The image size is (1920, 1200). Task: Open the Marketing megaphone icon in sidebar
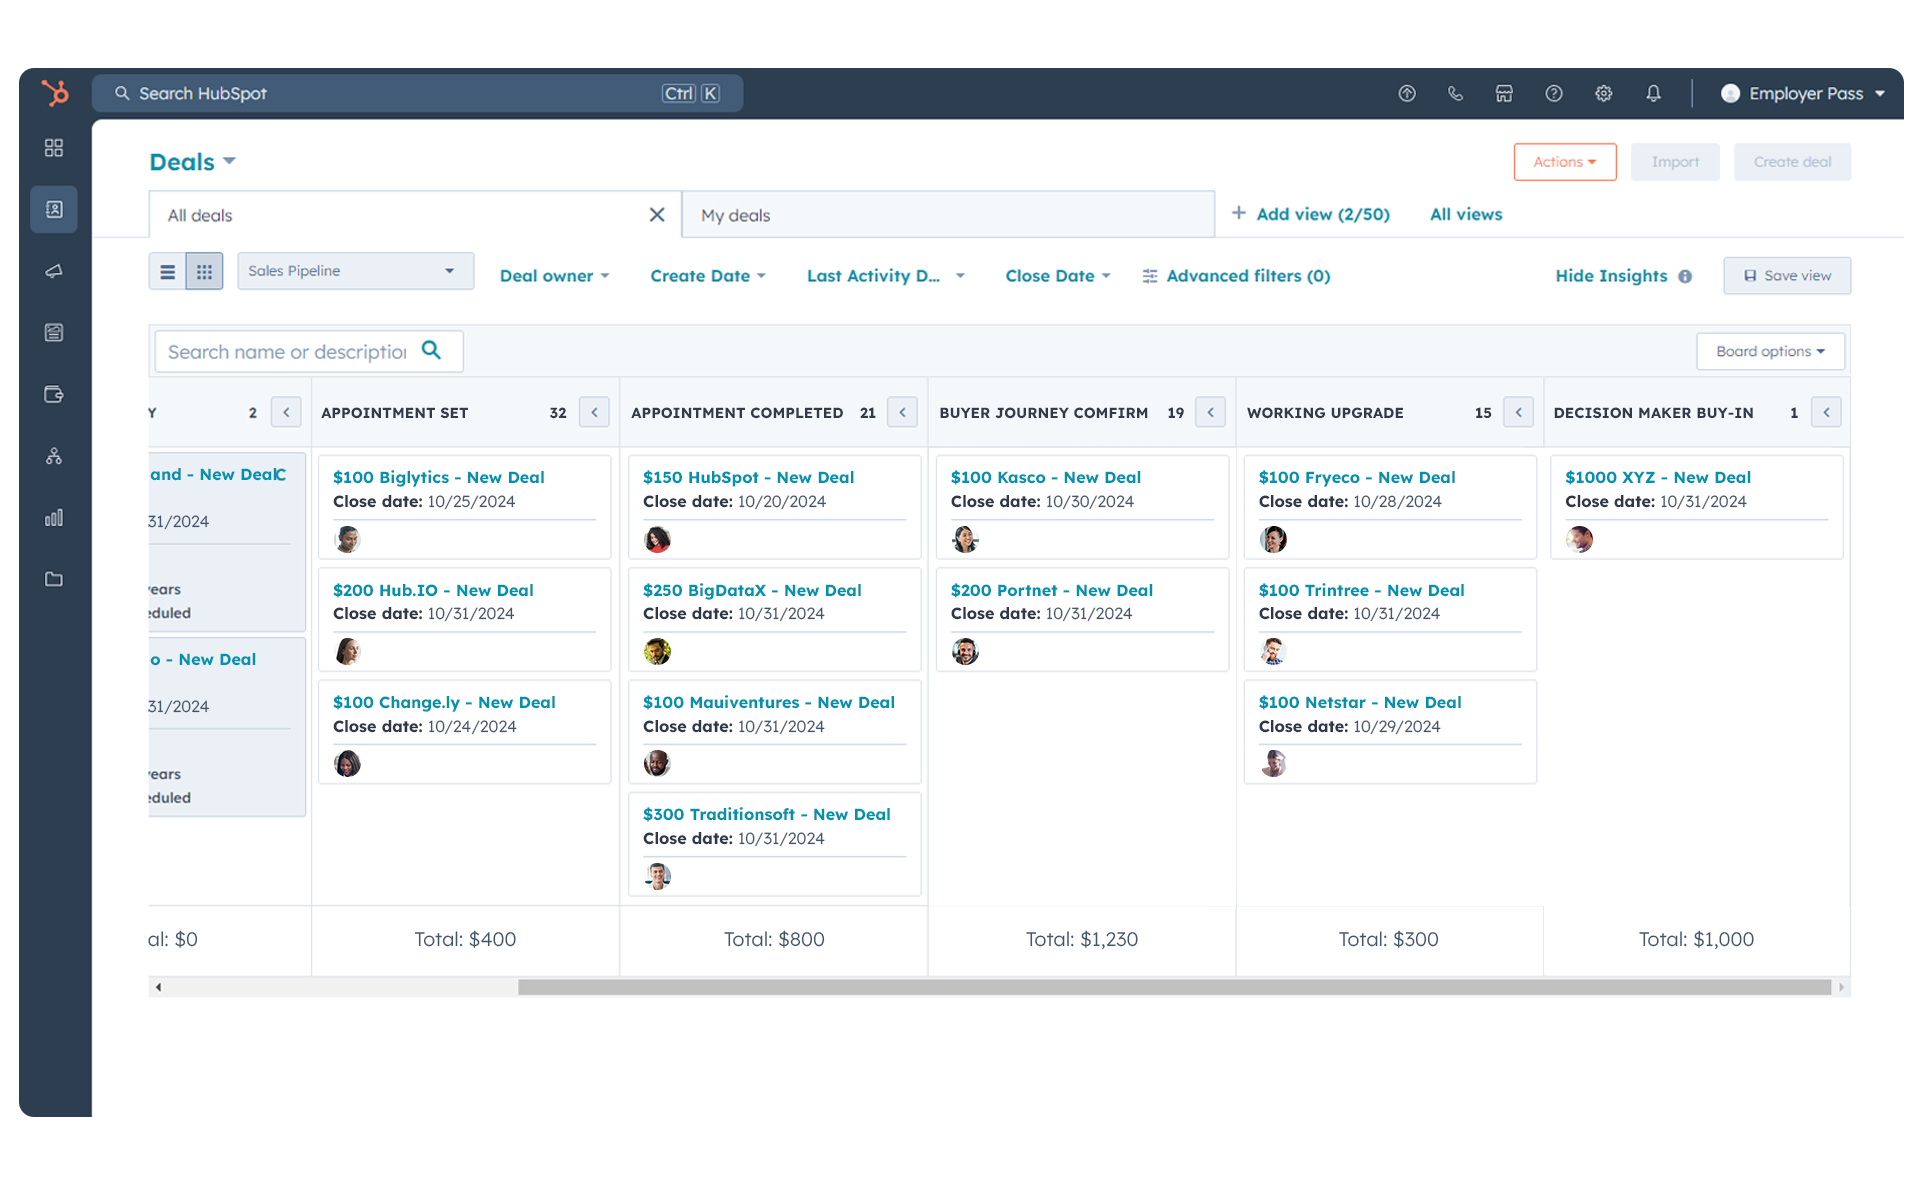[x=54, y=271]
